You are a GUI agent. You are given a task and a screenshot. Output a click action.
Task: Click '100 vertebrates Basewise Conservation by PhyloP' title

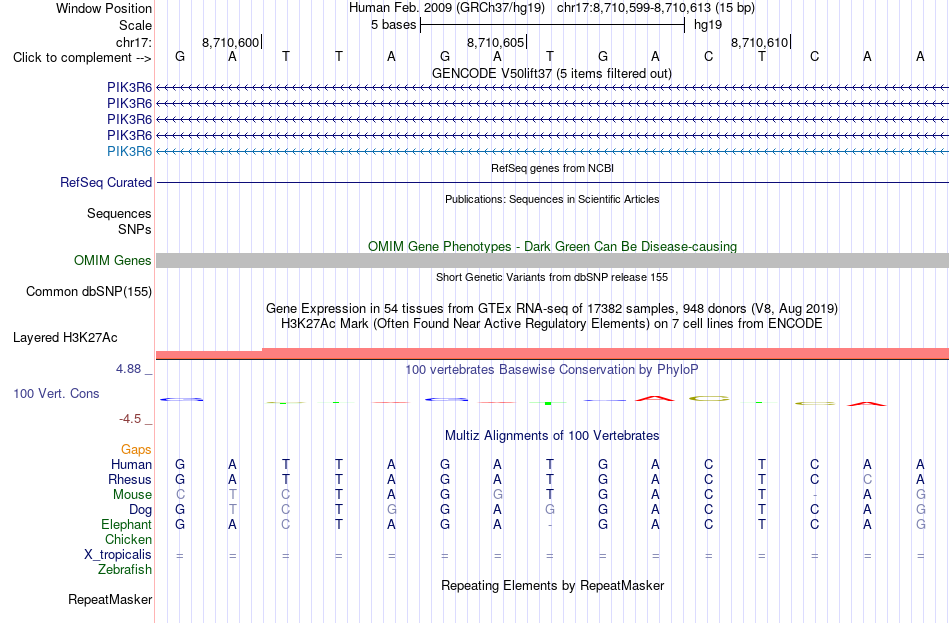click(552, 370)
